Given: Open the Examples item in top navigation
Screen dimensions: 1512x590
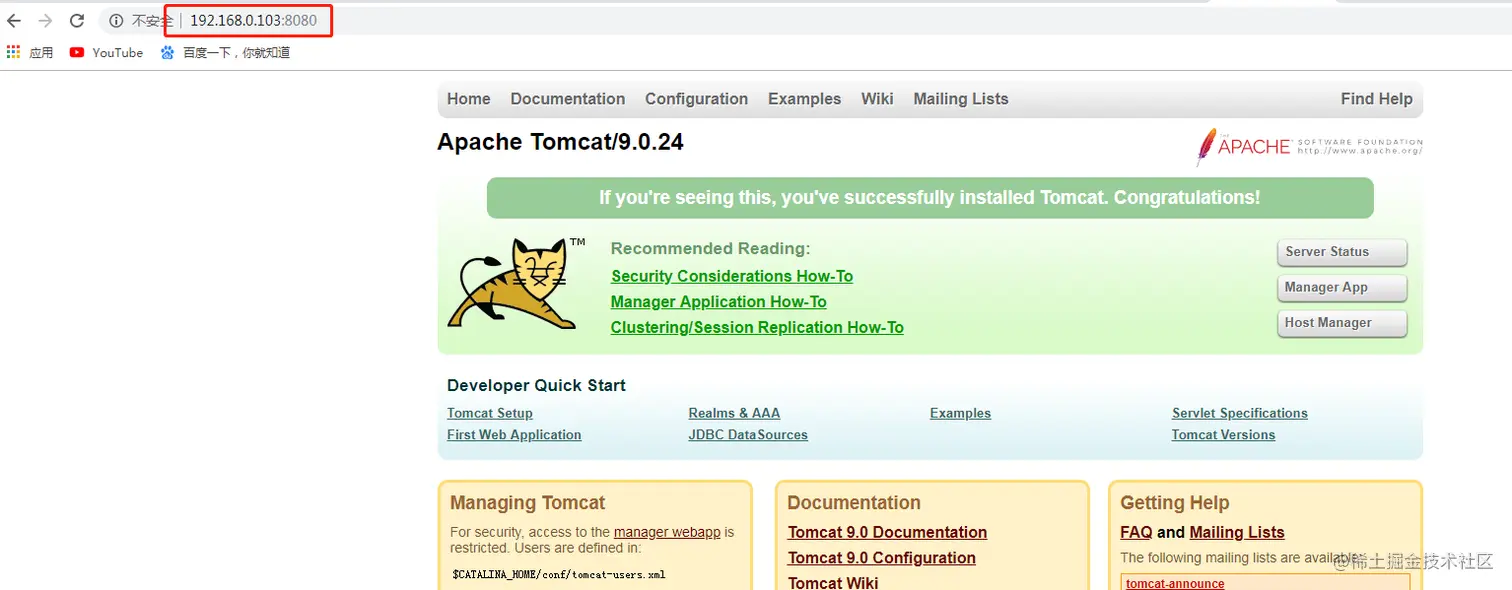Looking at the screenshot, I should coord(804,99).
